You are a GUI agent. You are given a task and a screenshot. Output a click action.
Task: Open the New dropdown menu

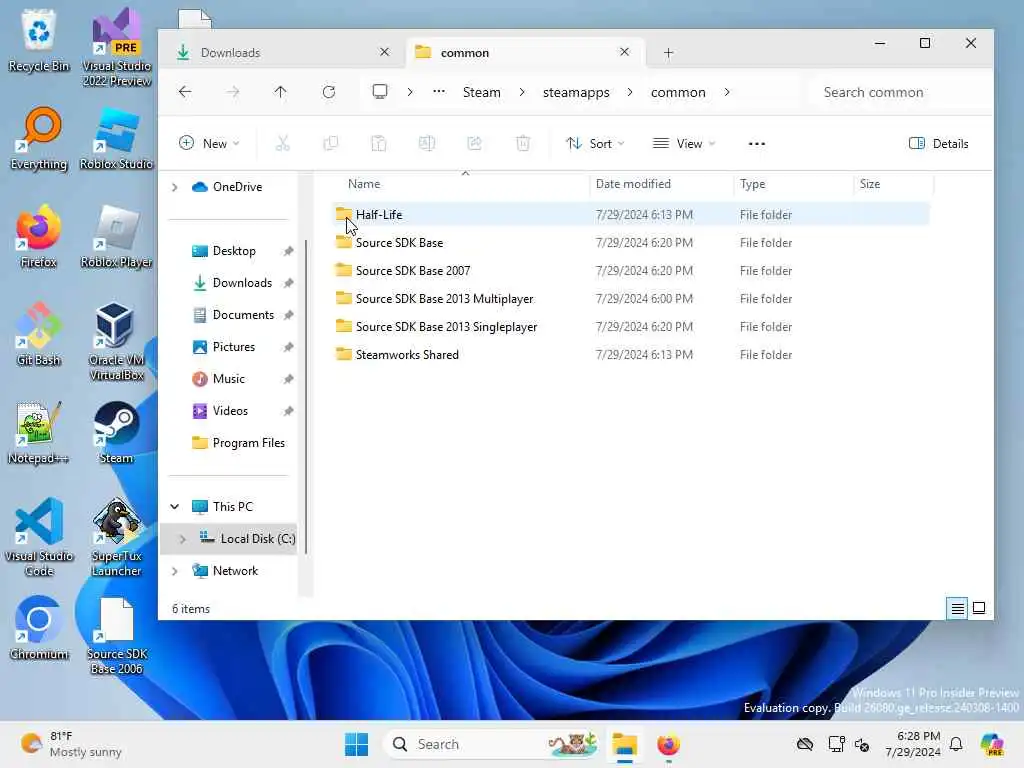tap(209, 144)
